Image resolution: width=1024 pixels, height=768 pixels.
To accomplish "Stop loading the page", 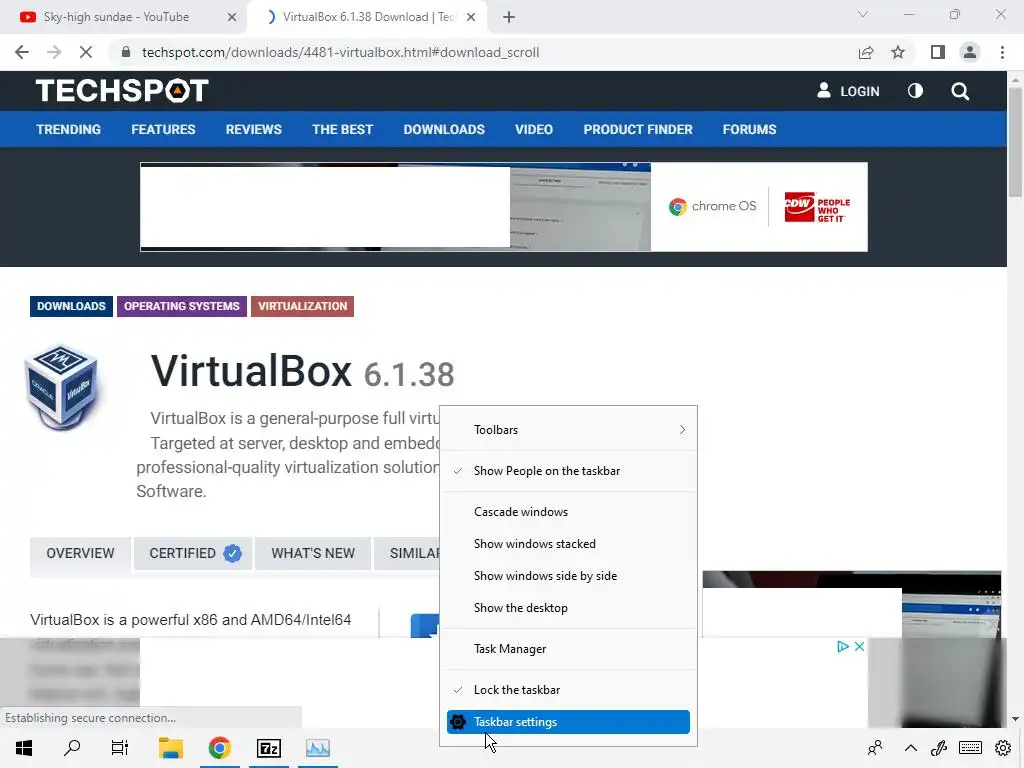I will 86,52.
